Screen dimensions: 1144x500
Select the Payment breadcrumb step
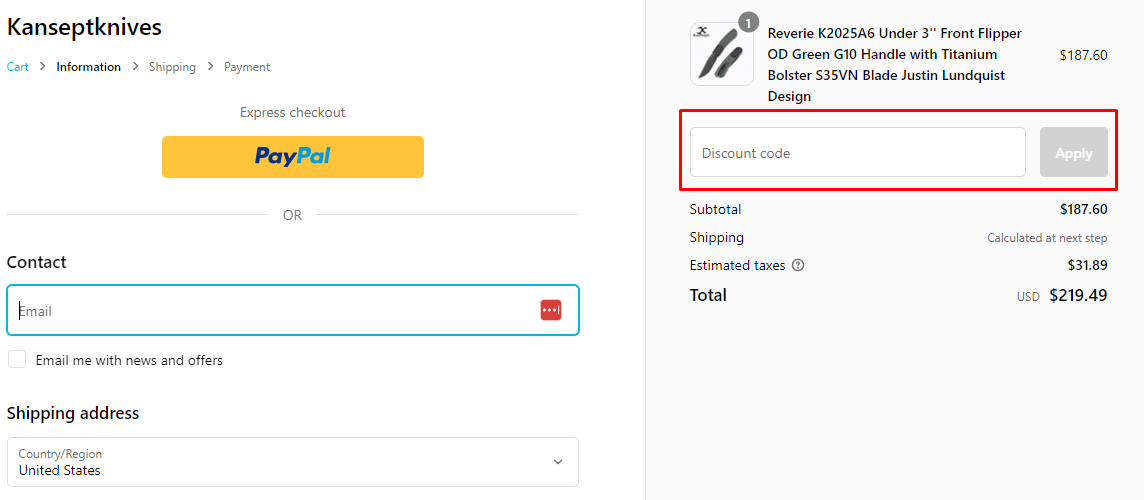[x=247, y=67]
